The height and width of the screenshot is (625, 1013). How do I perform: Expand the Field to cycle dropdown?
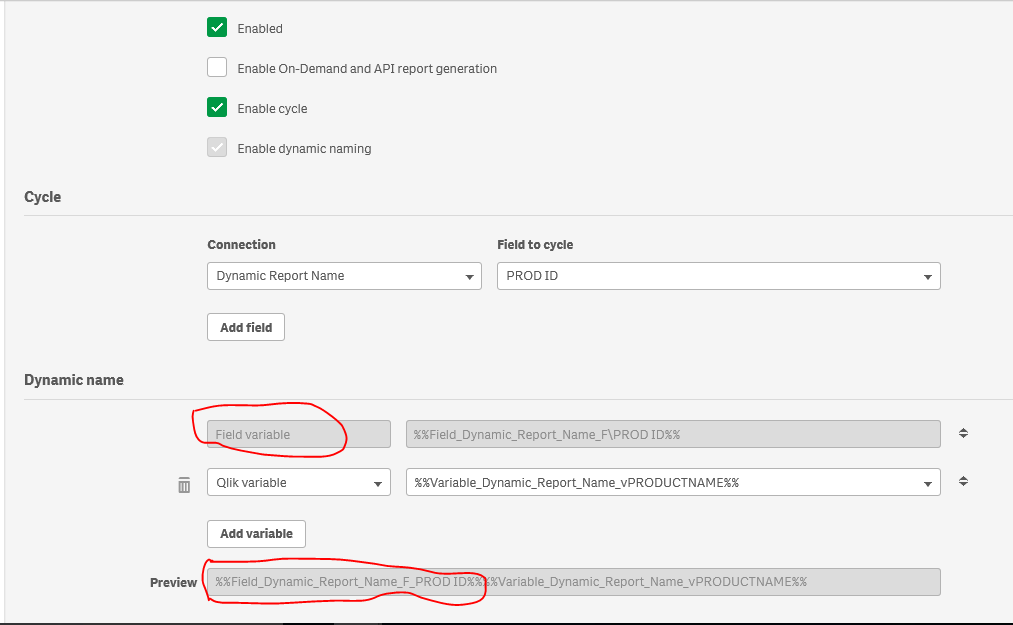pos(718,276)
